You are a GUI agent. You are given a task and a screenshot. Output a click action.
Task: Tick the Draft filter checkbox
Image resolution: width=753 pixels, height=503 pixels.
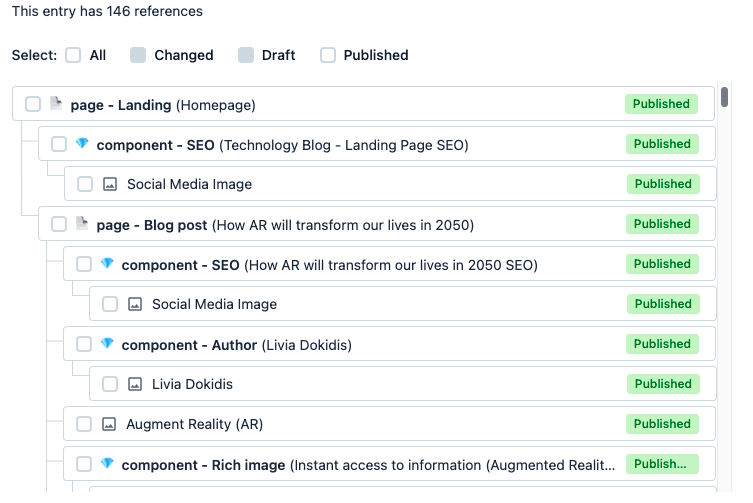pyautogui.click(x=246, y=56)
